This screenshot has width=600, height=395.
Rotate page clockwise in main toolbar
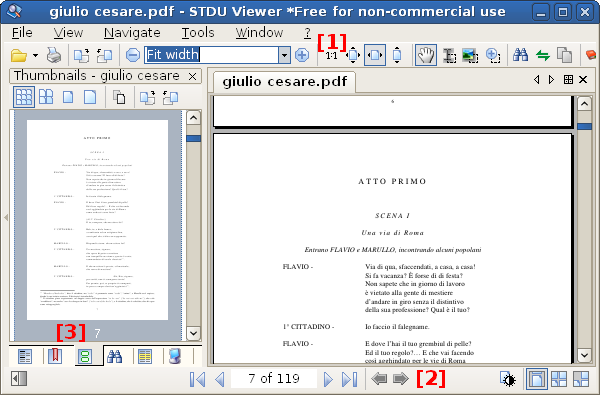[x=81, y=55]
